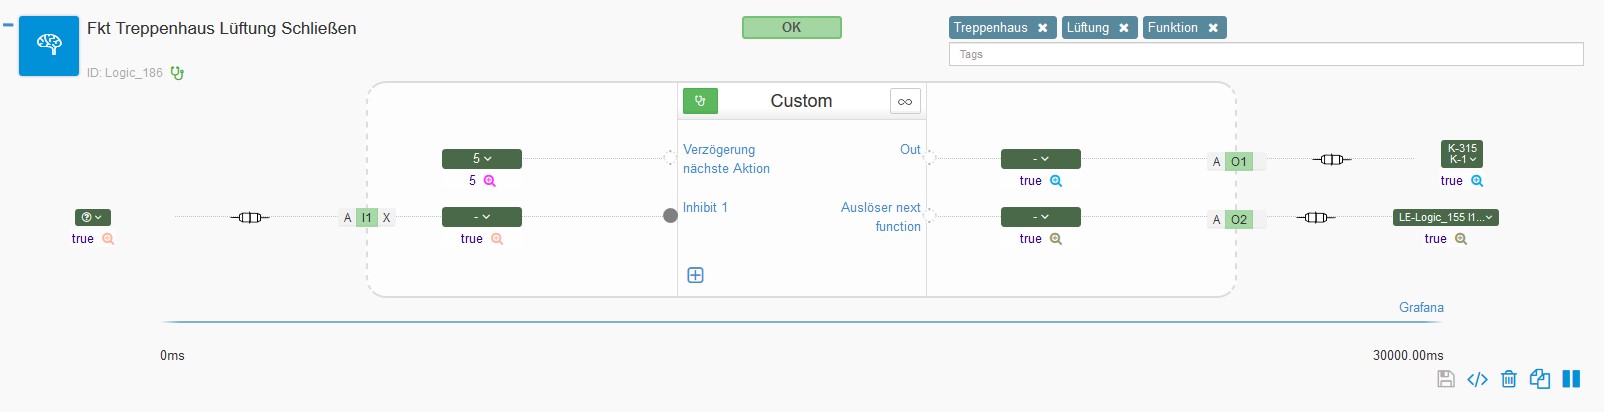Click the infinity loop icon in the Custom block
This screenshot has height=412, width=1610.
coord(905,101)
